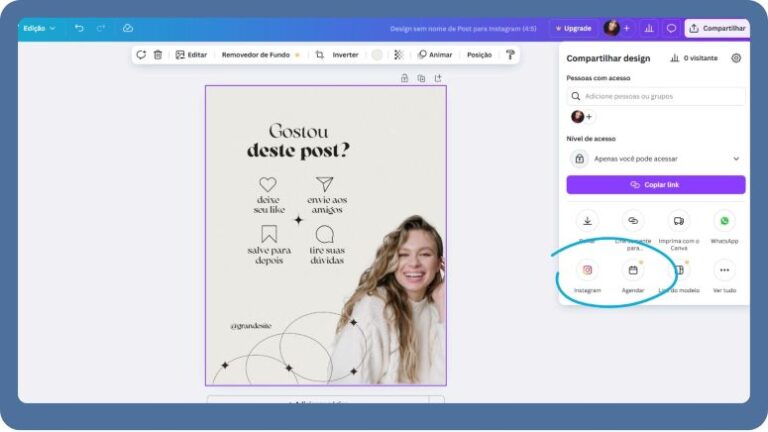Viewport: 768px width, 432px height.
Task: Lock the page with padlock icon
Action: (x=404, y=78)
